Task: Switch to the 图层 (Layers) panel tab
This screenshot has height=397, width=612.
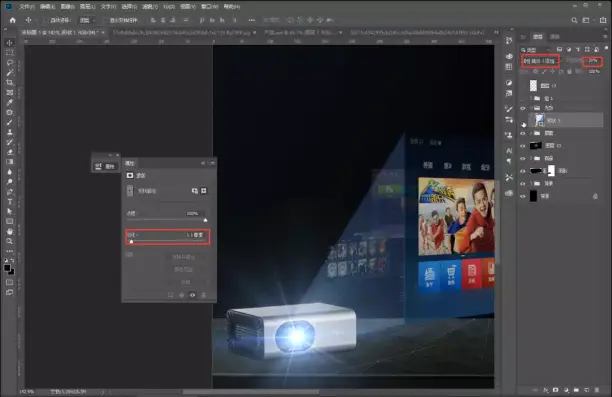Action: coord(538,36)
